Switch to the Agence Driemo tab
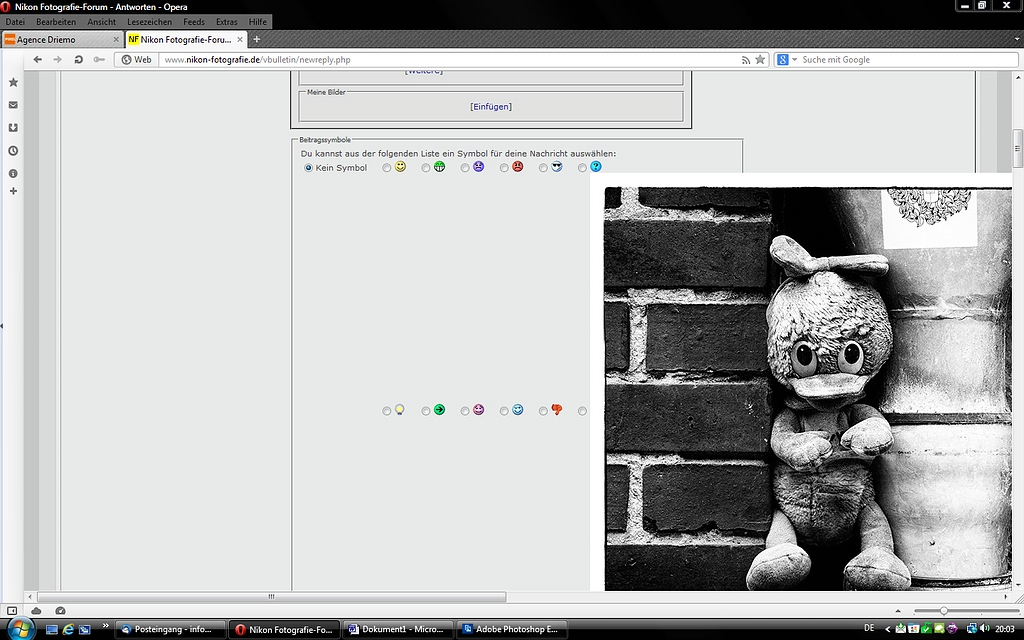Screen dimensions: 1024x640 (62, 39)
